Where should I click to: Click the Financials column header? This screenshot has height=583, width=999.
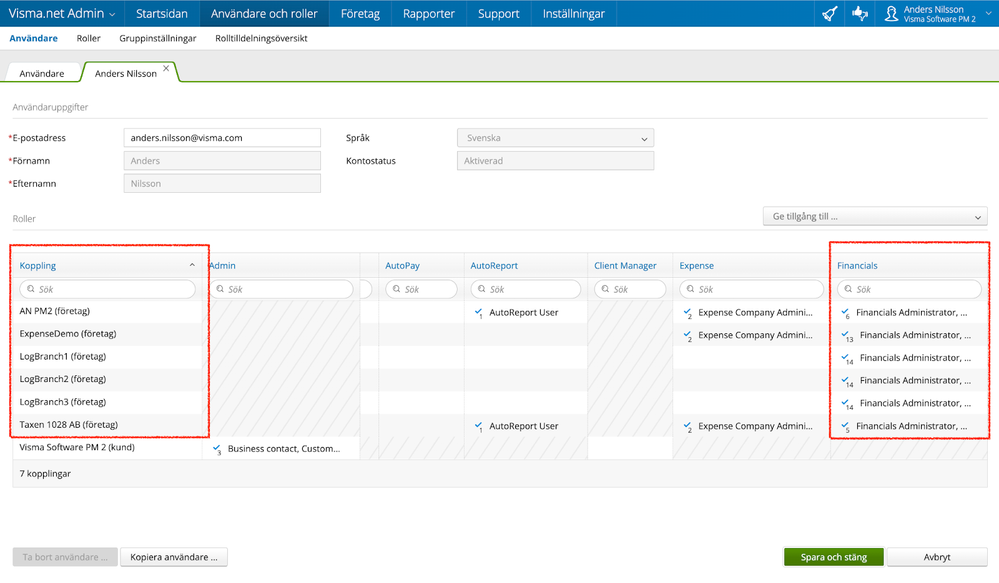click(857, 266)
